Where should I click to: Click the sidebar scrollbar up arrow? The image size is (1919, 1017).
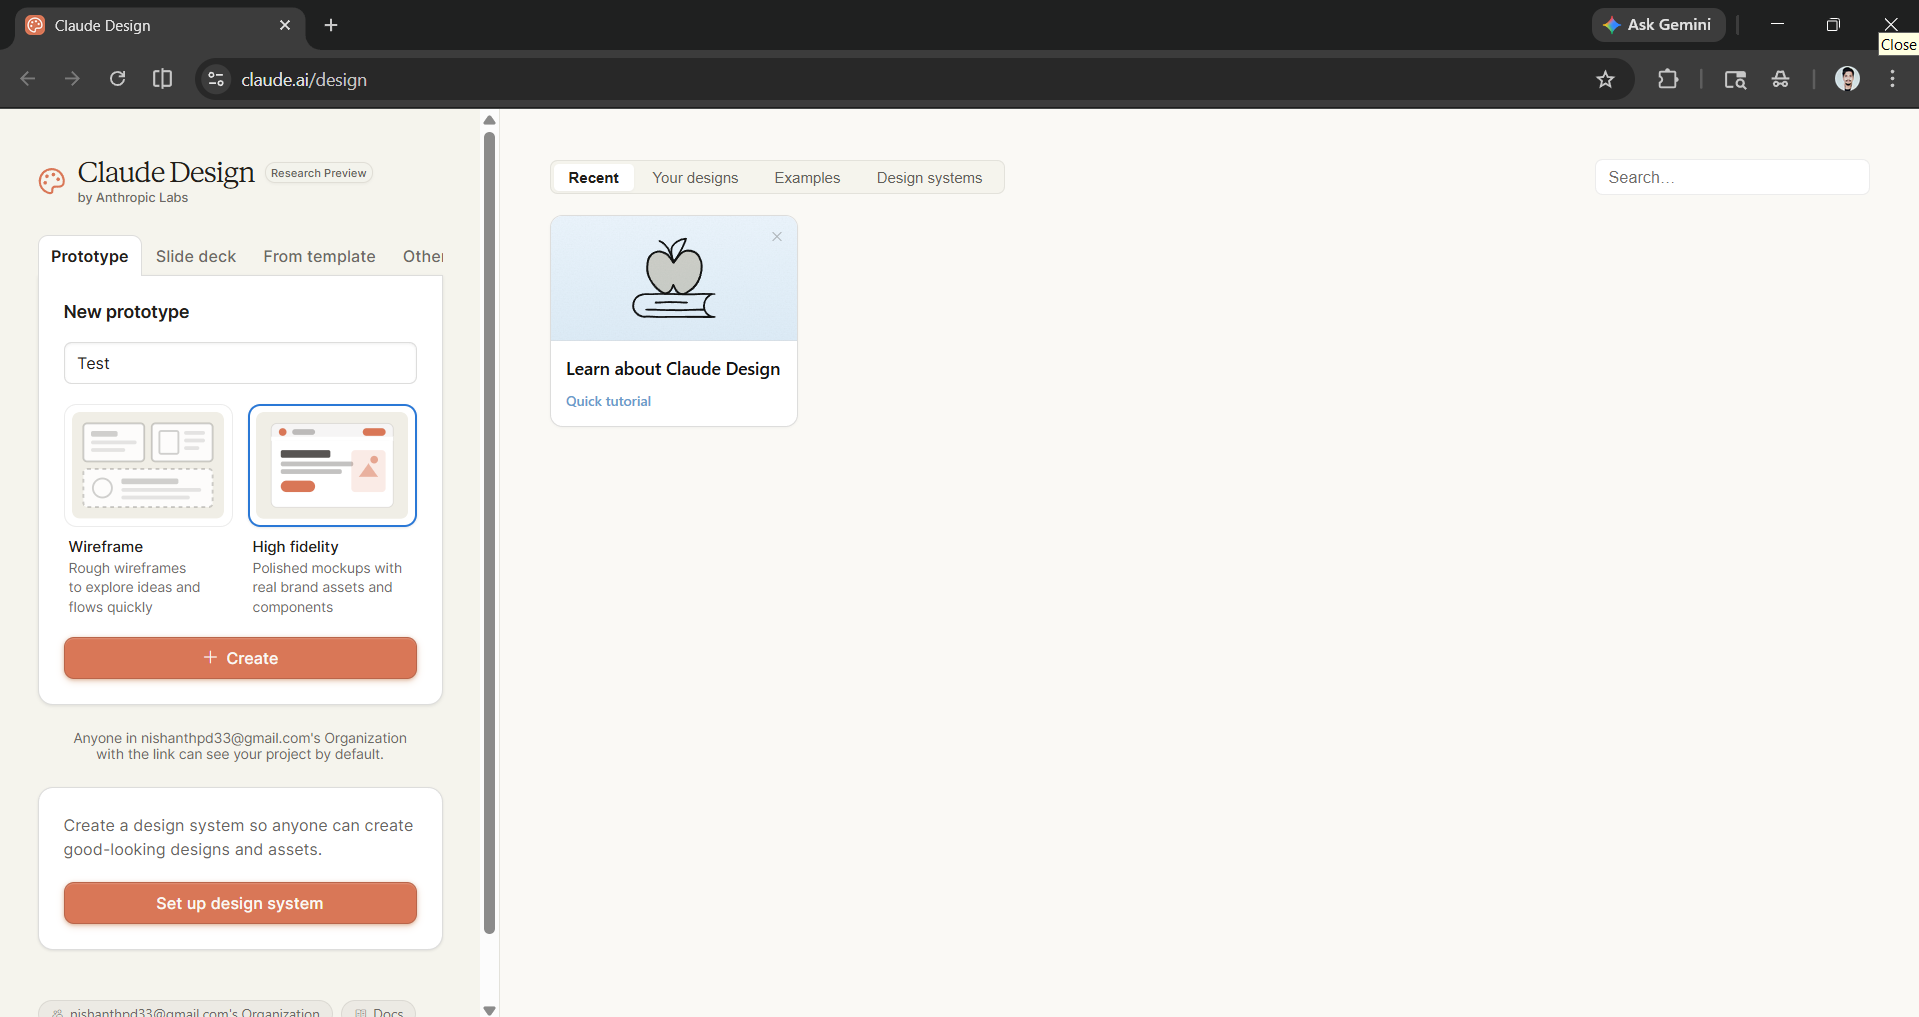pos(489,120)
